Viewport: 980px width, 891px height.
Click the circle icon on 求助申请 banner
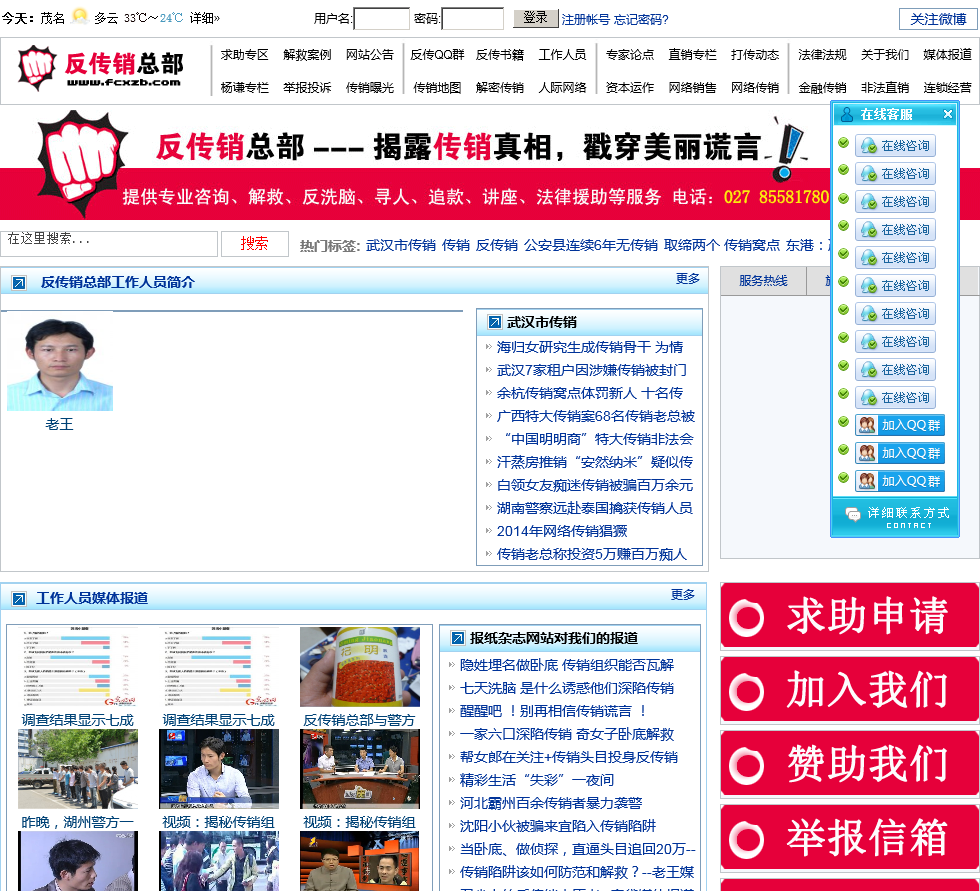(747, 618)
